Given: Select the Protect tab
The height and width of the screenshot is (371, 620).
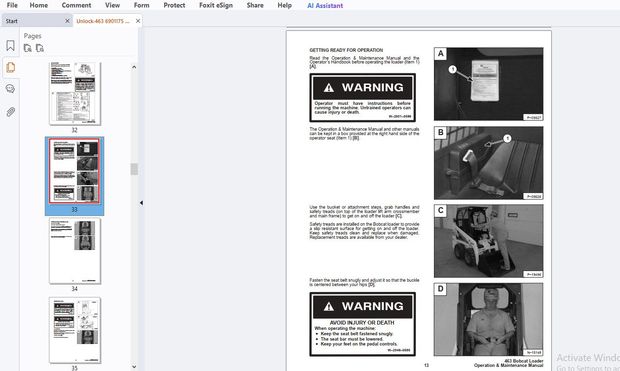Looking at the screenshot, I should click(174, 5).
